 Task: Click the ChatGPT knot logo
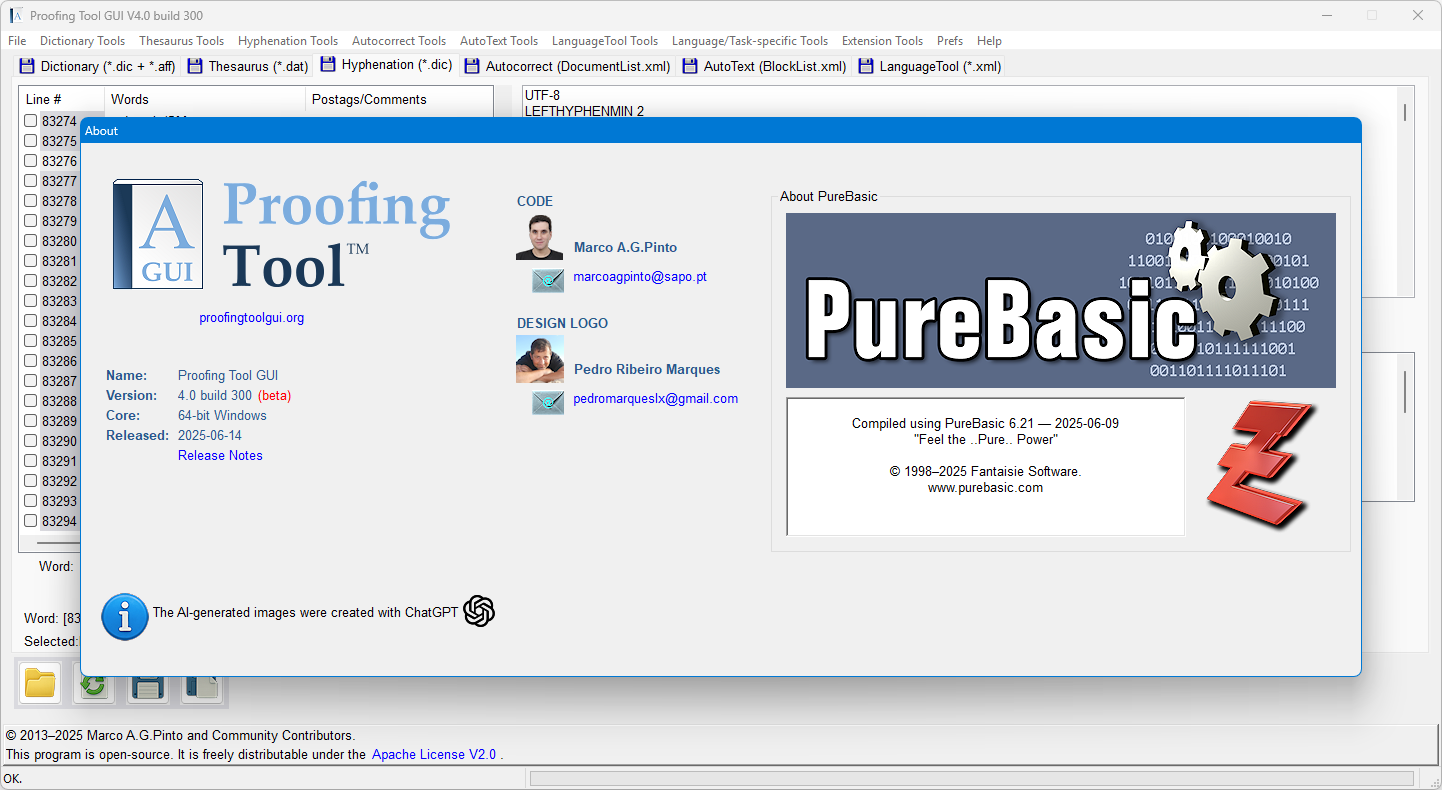click(x=479, y=611)
